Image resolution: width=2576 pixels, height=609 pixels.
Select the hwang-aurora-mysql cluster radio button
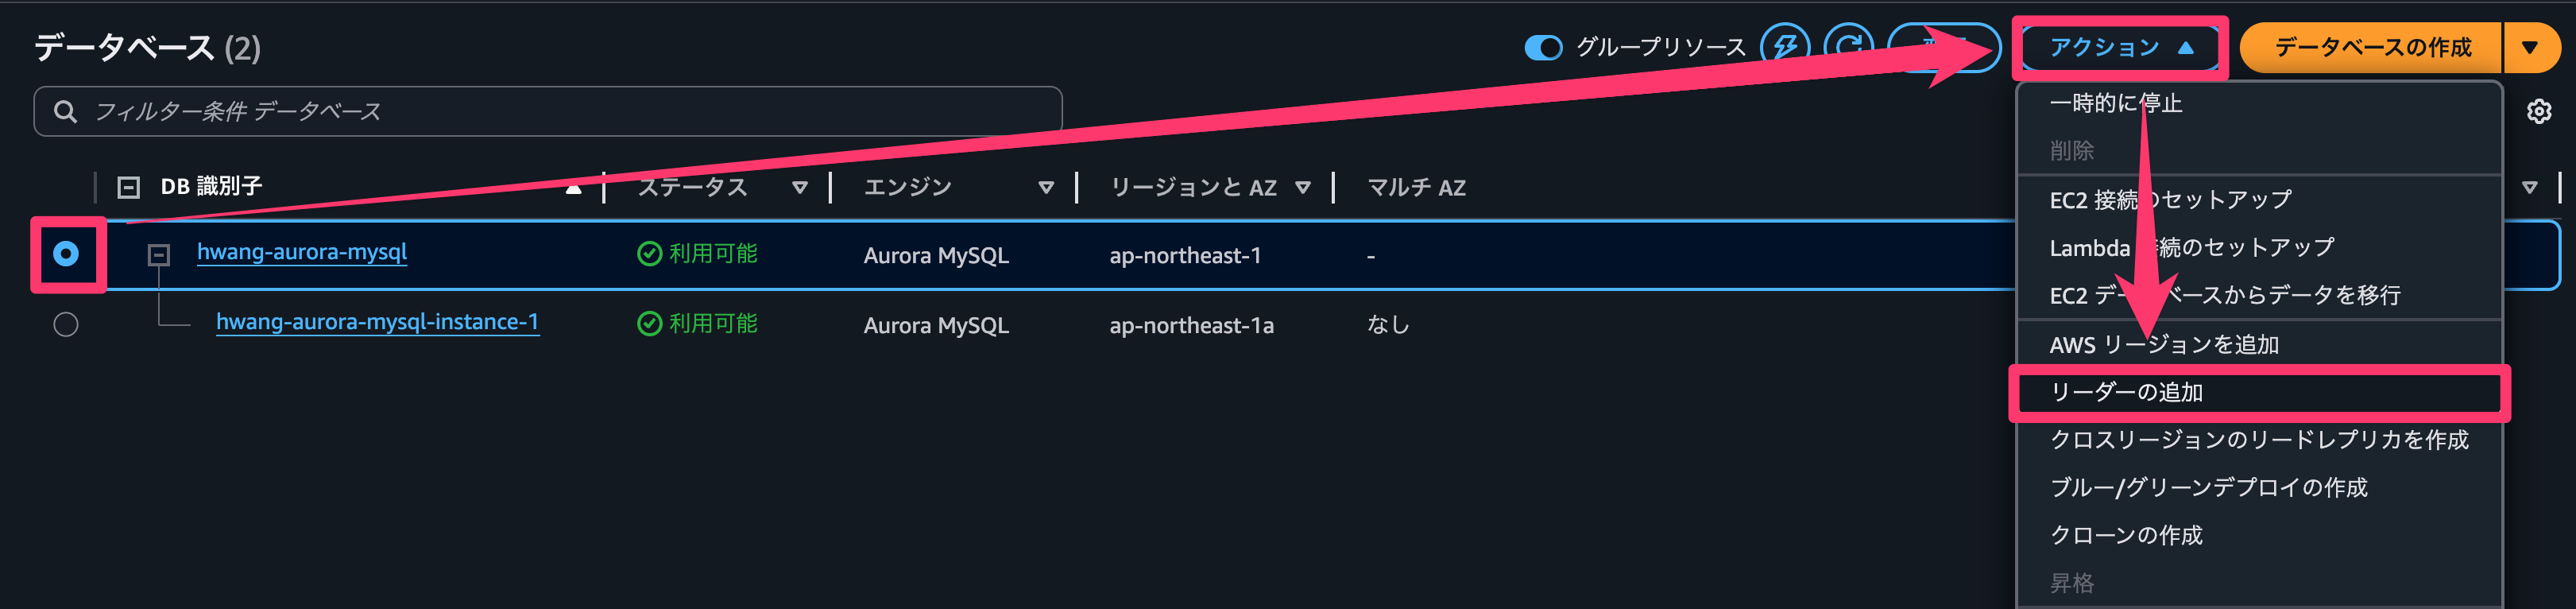pyautogui.click(x=66, y=254)
